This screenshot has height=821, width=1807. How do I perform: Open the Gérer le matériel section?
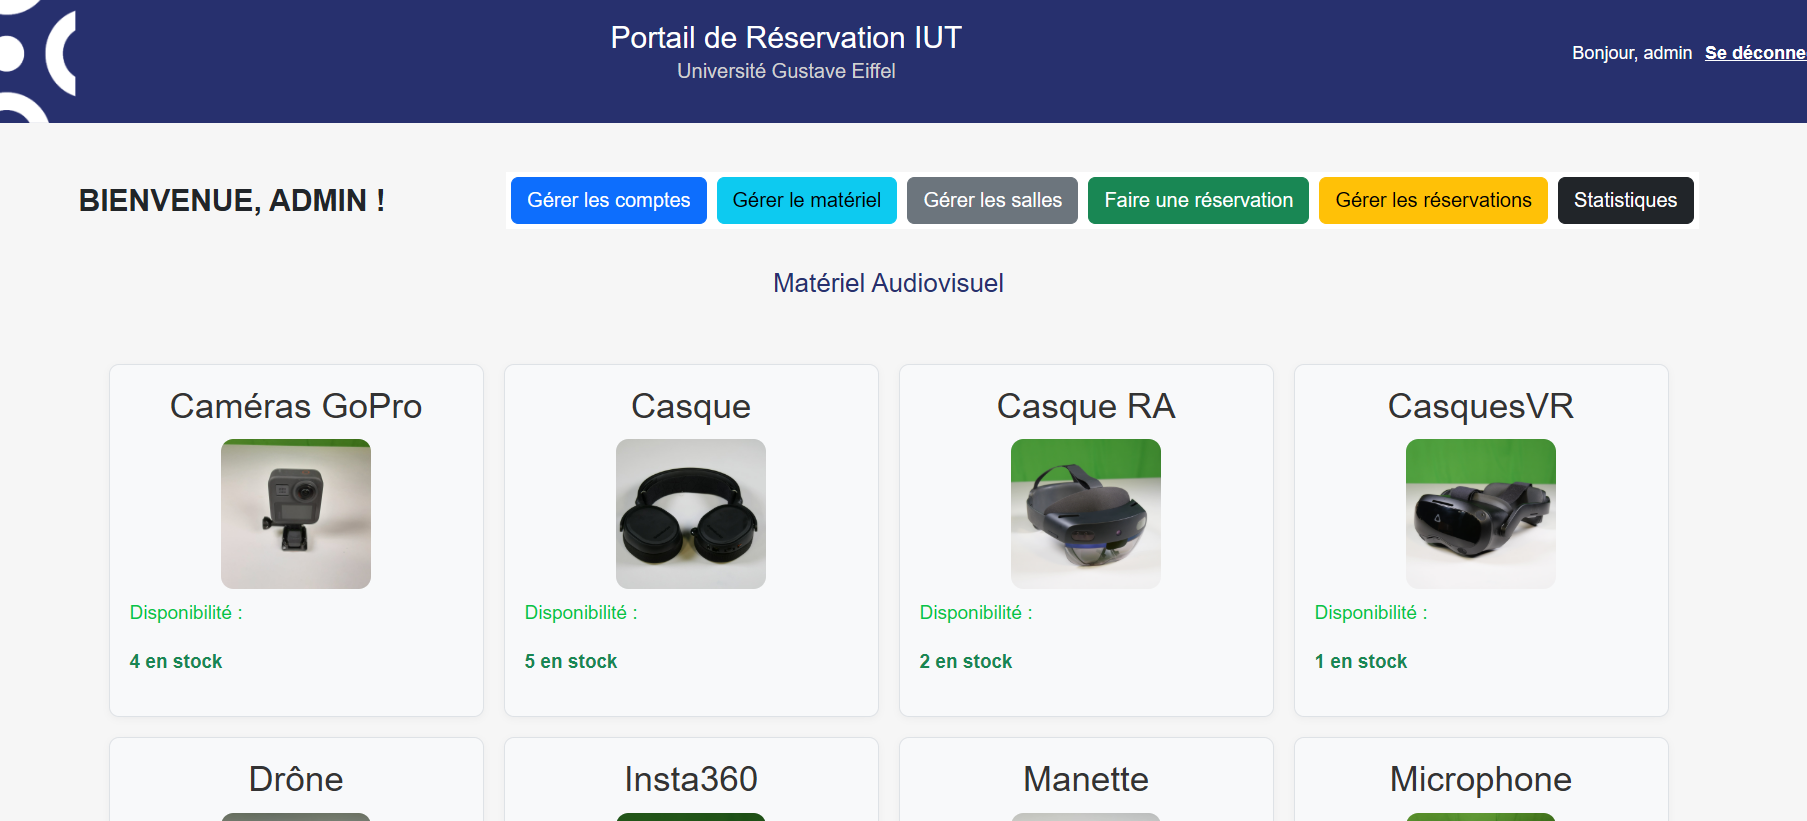(806, 200)
